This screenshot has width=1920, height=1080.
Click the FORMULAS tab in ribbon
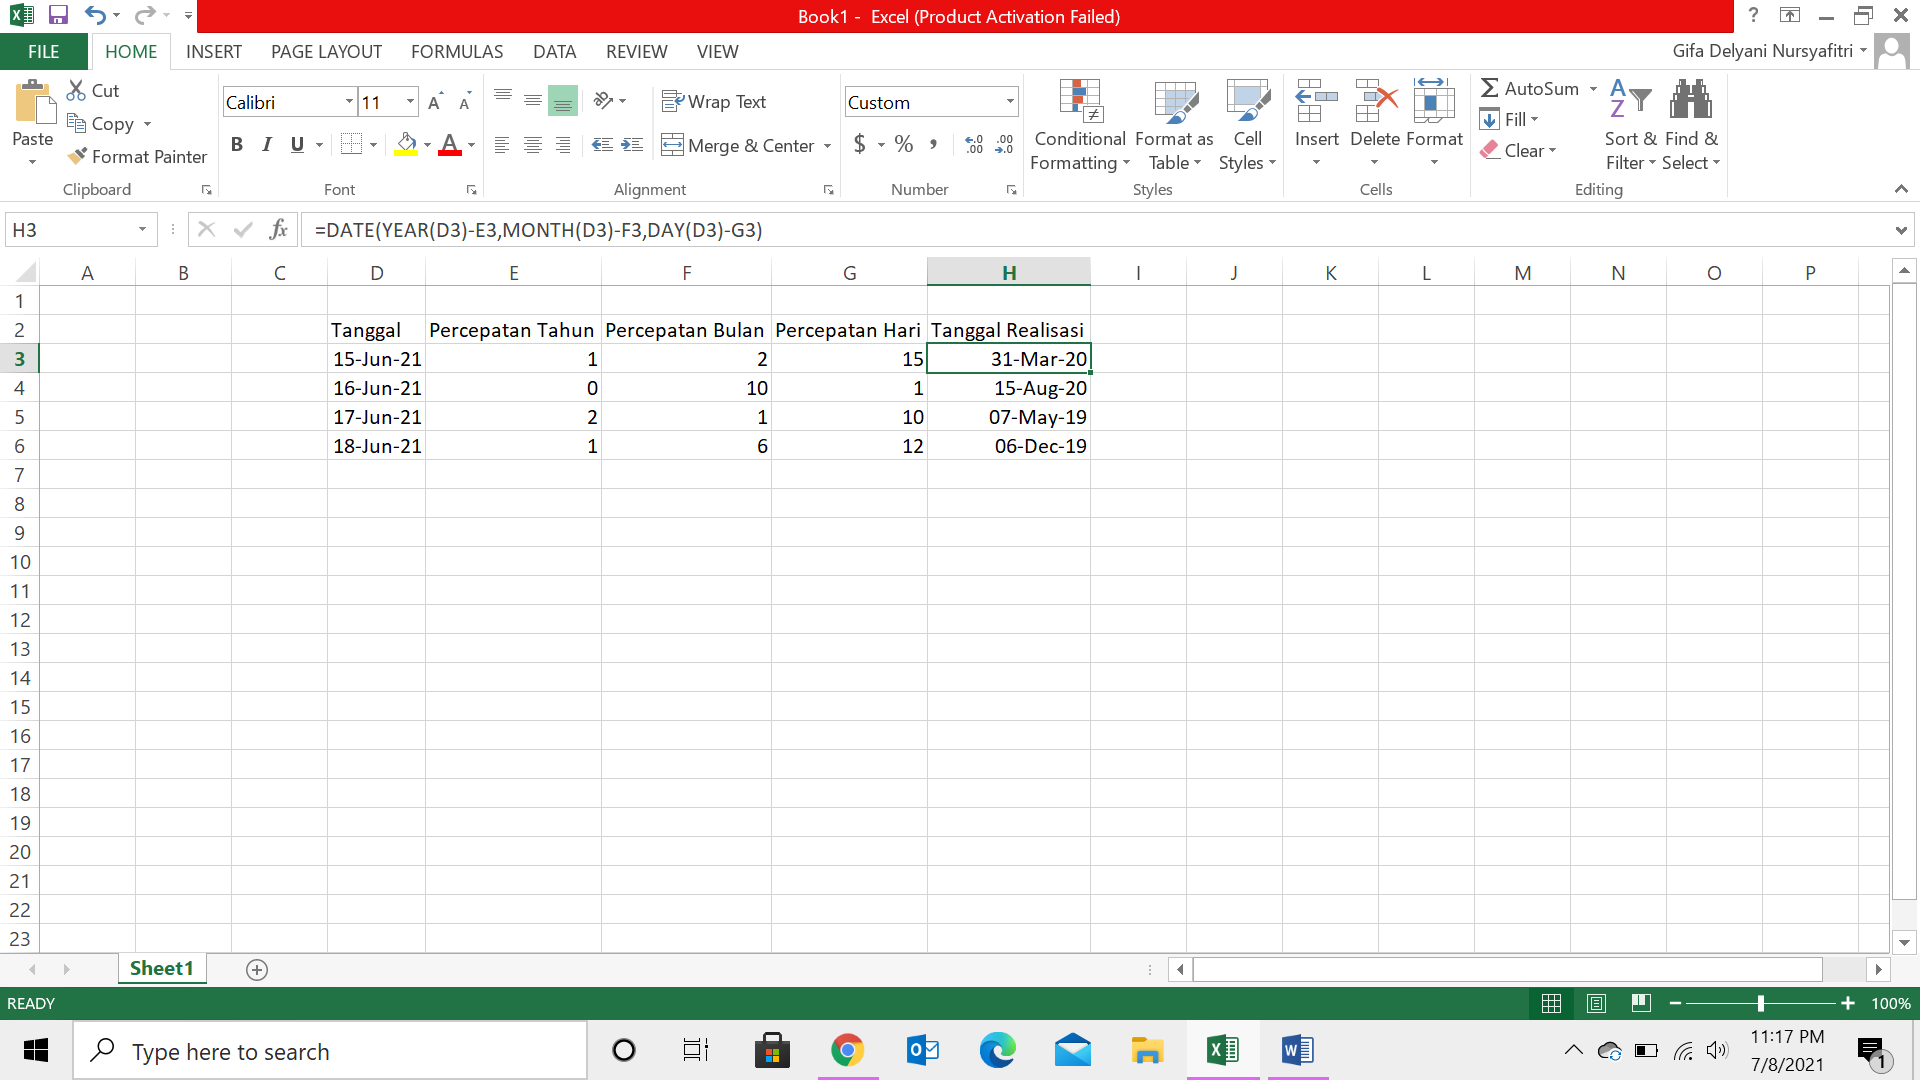[456, 51]
